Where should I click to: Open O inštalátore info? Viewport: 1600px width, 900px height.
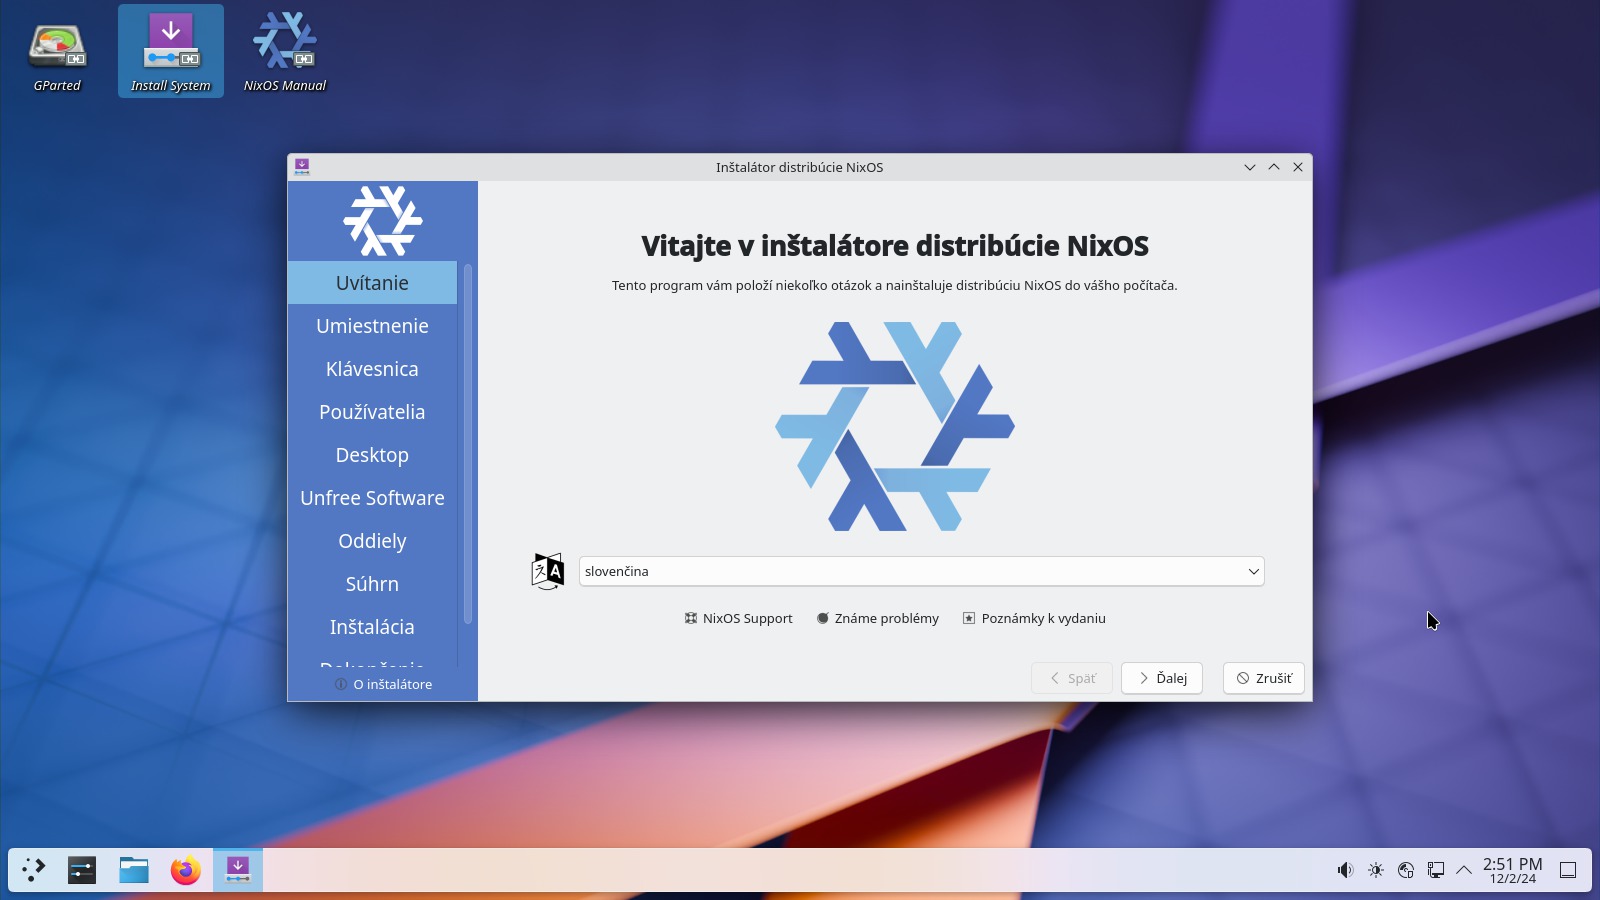383,684
